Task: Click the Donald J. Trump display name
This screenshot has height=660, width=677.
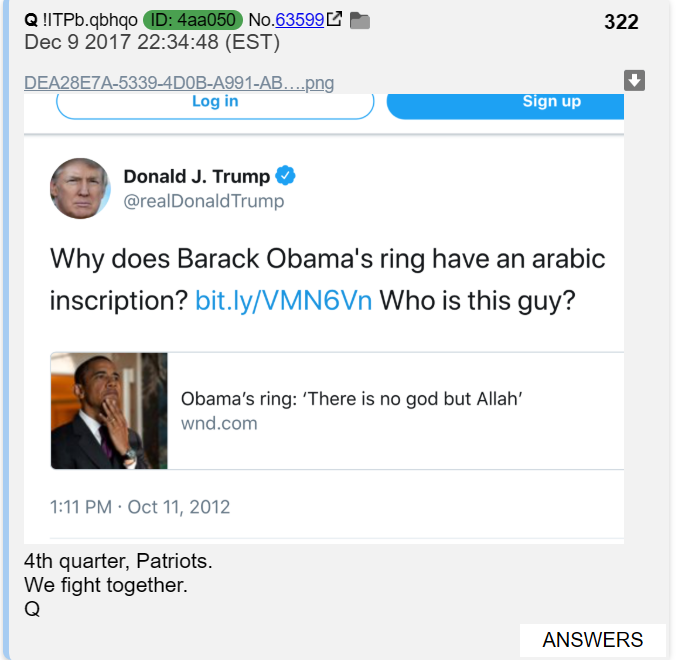Action: [x=197, y=177]
